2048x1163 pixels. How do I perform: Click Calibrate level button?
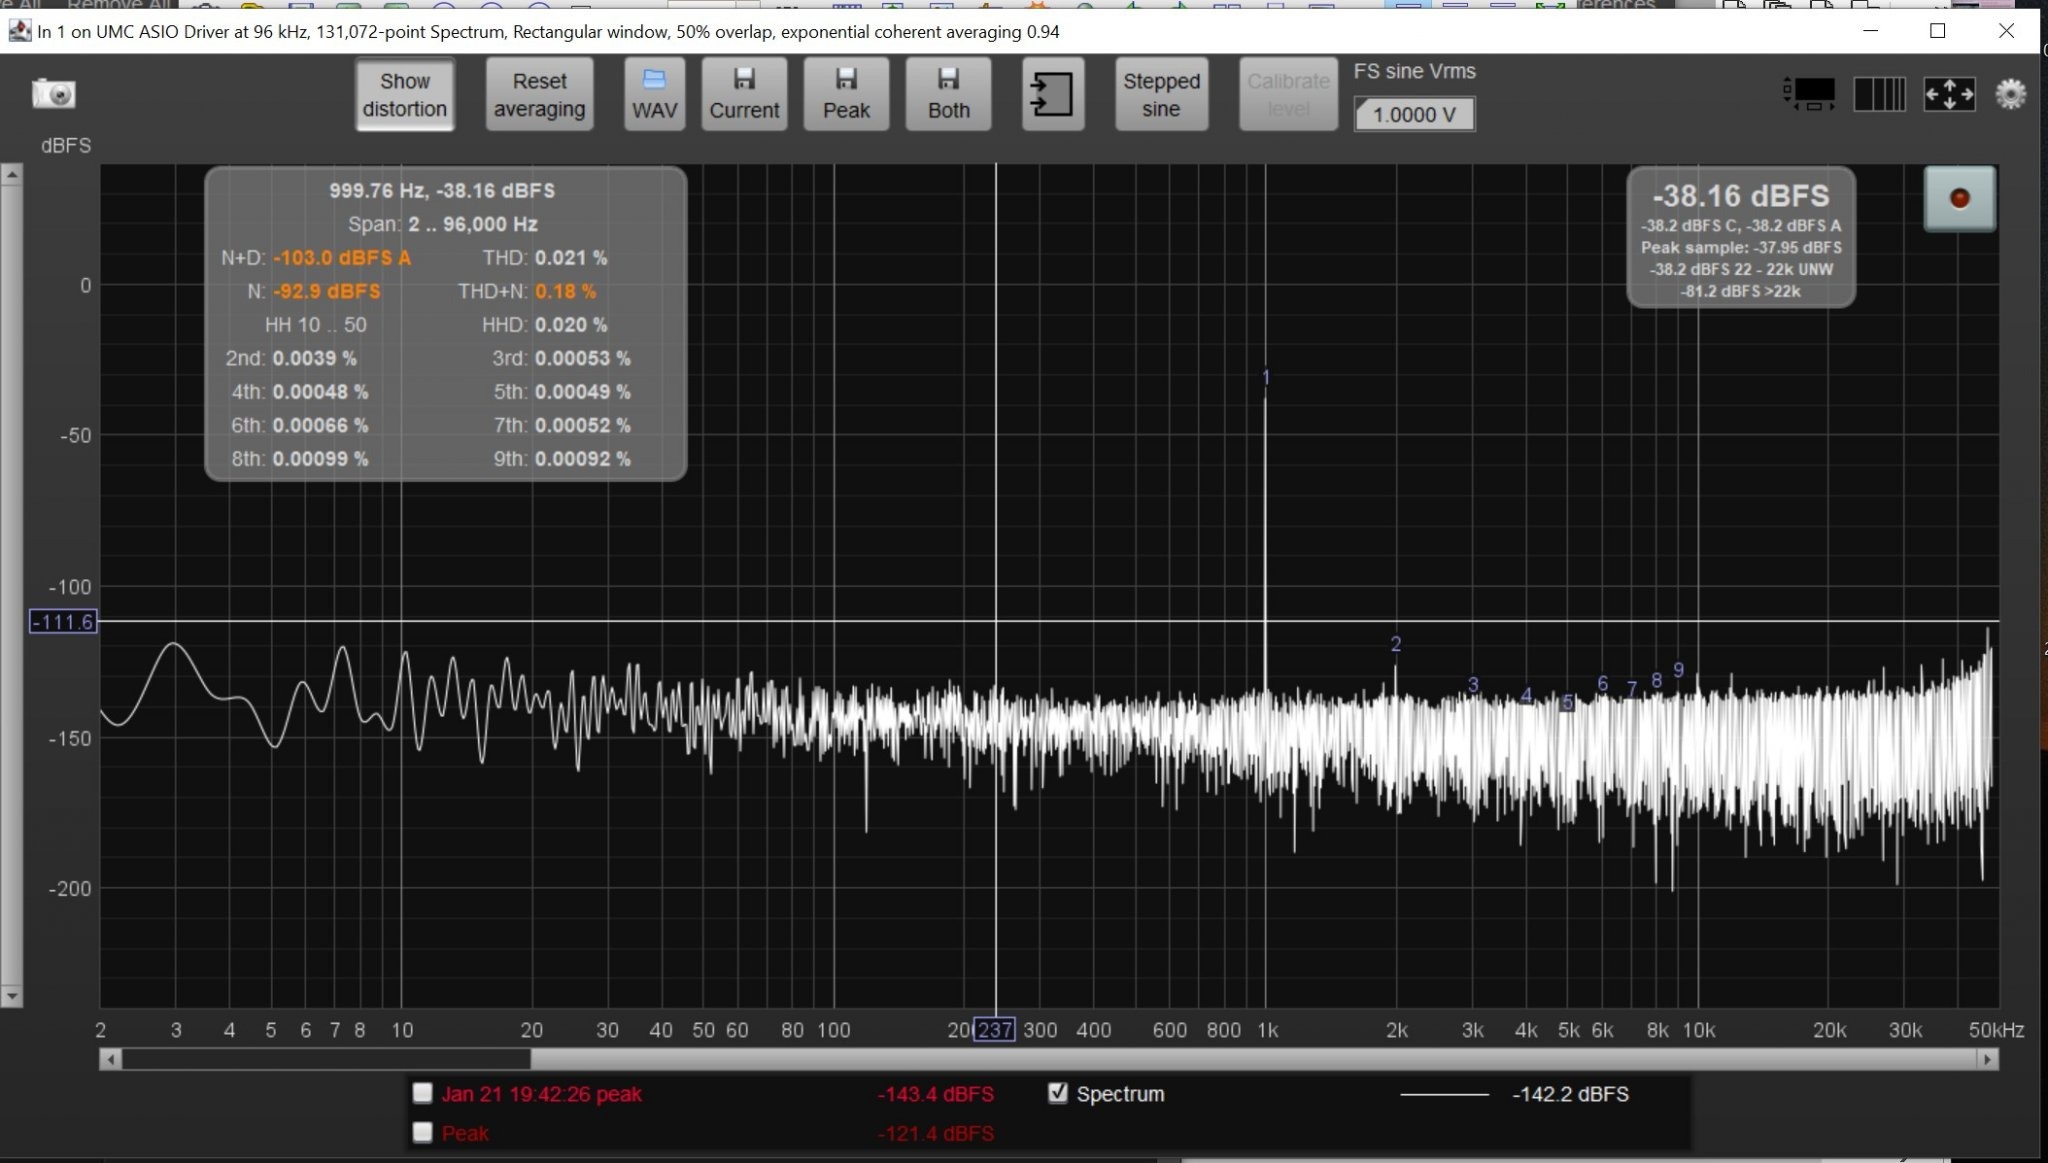[x=1288, y=95]
